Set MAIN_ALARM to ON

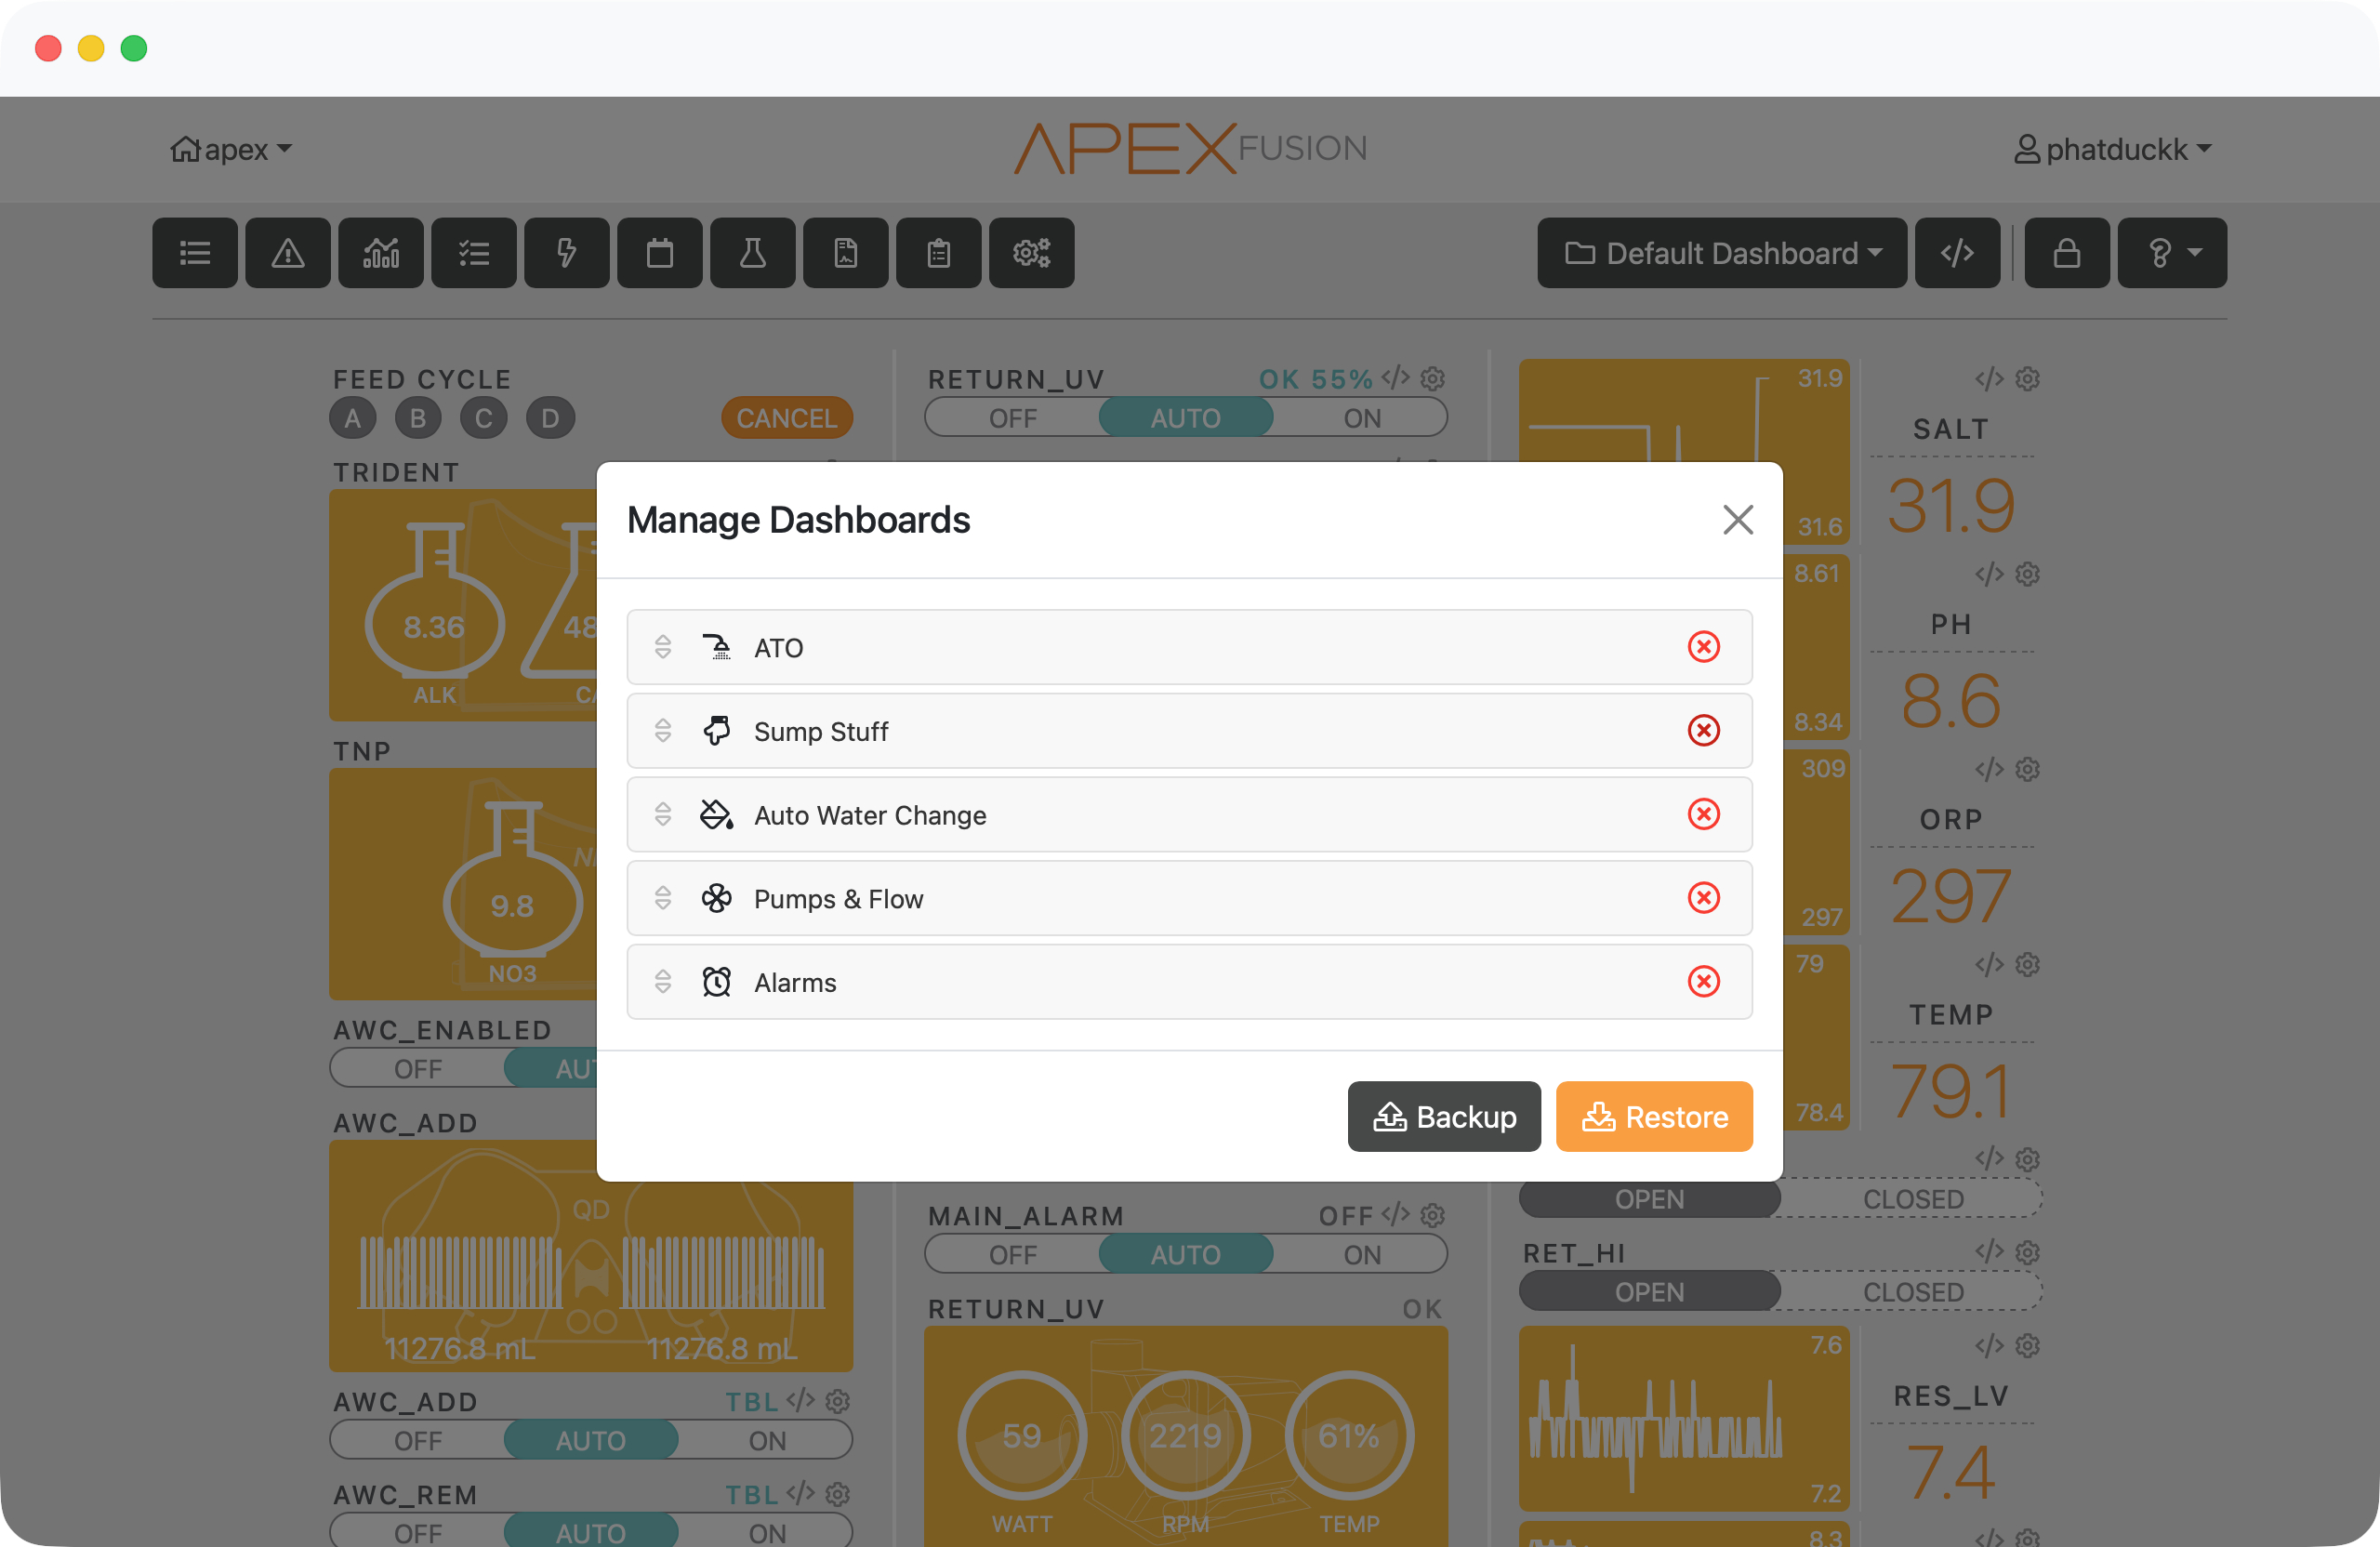click(1361, 1254)
